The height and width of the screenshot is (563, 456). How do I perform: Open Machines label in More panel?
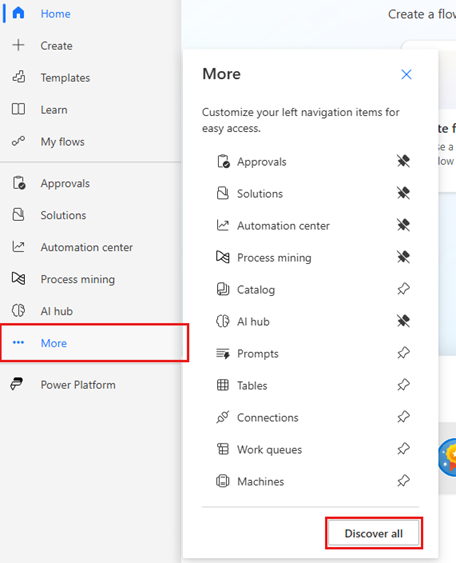point(260,481)
